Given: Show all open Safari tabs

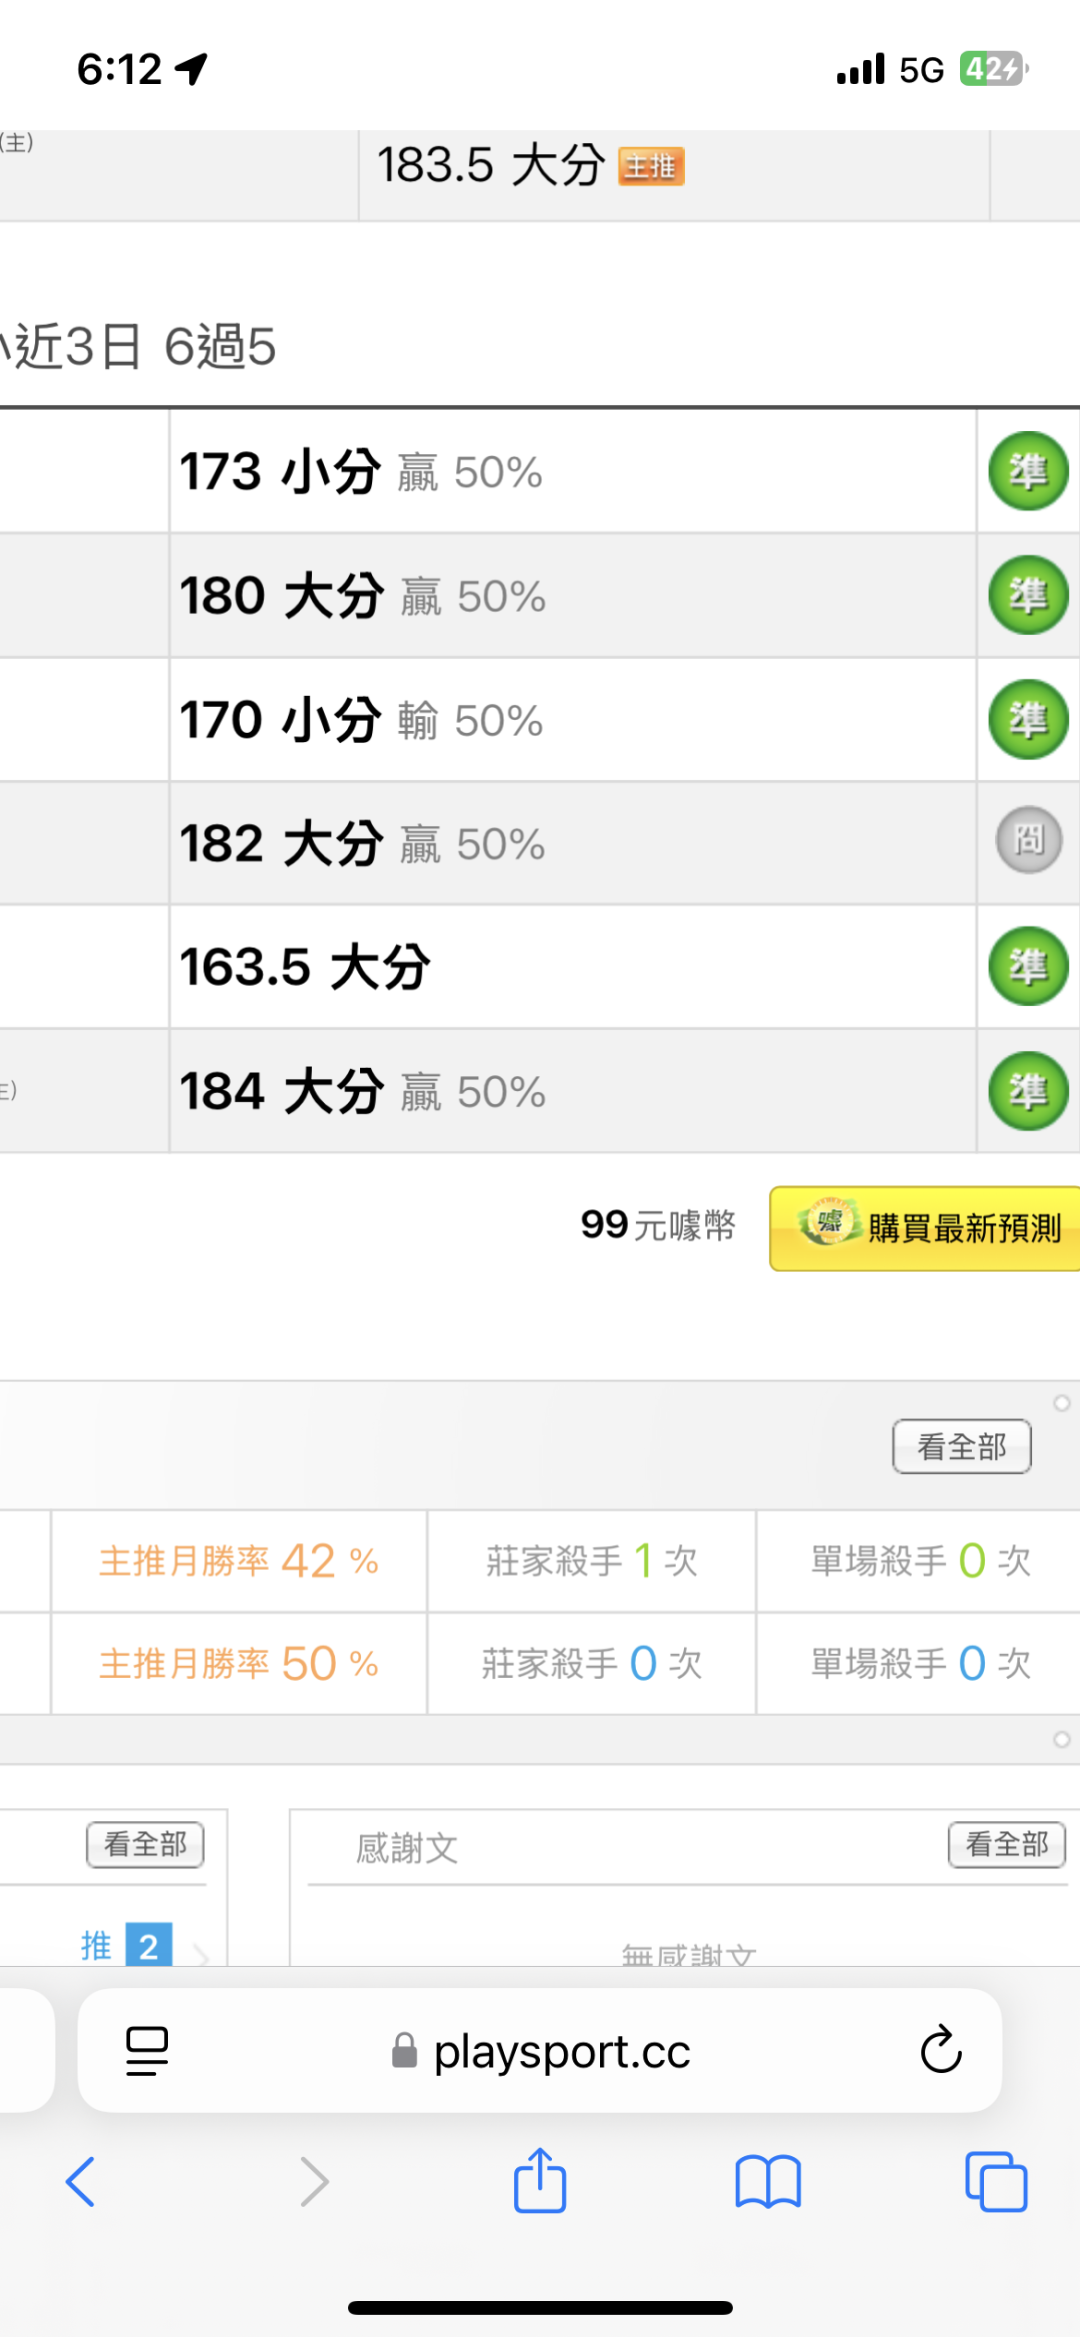Looking at the screenshot, I should [996, 2181].
